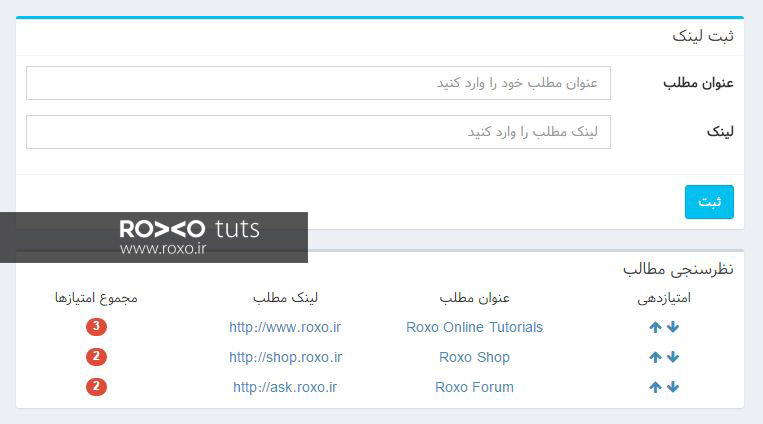Open the Roxo Forum title link

474,387
